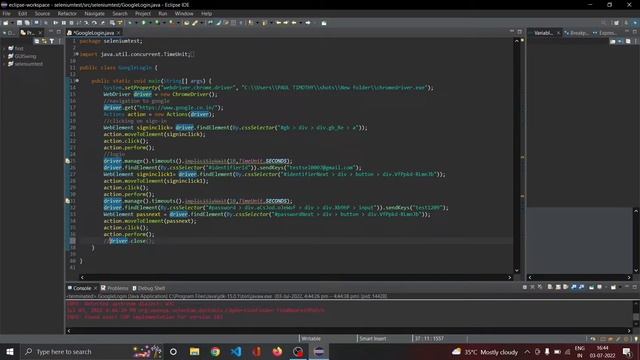
Task: Open Chrome from the Windows taskbar
Action: [215, 351]
